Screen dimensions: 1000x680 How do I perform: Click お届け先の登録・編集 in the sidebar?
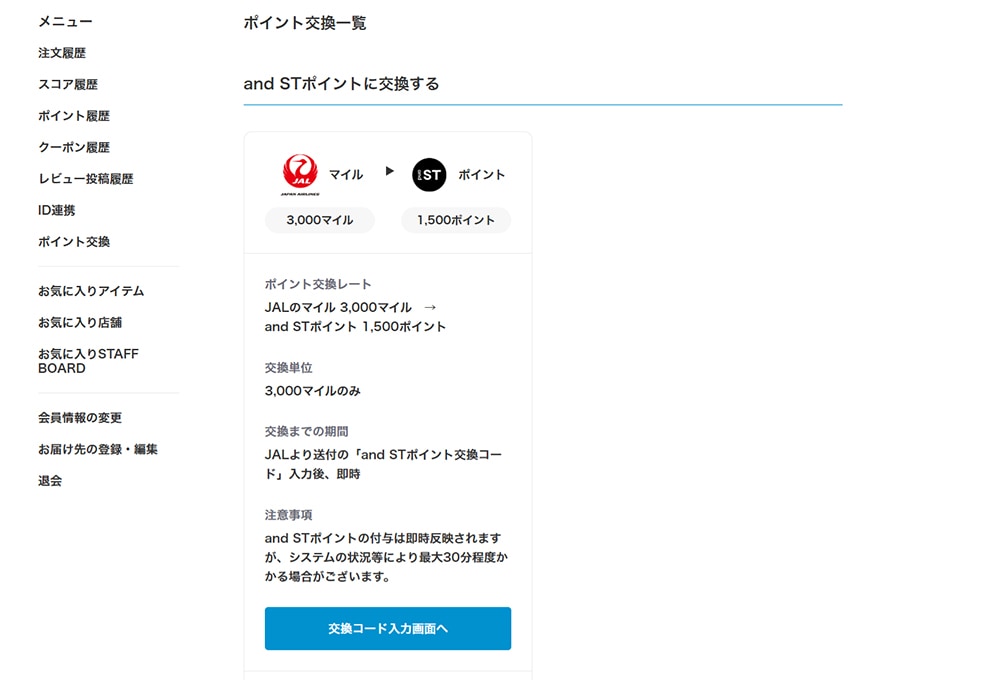98,449
